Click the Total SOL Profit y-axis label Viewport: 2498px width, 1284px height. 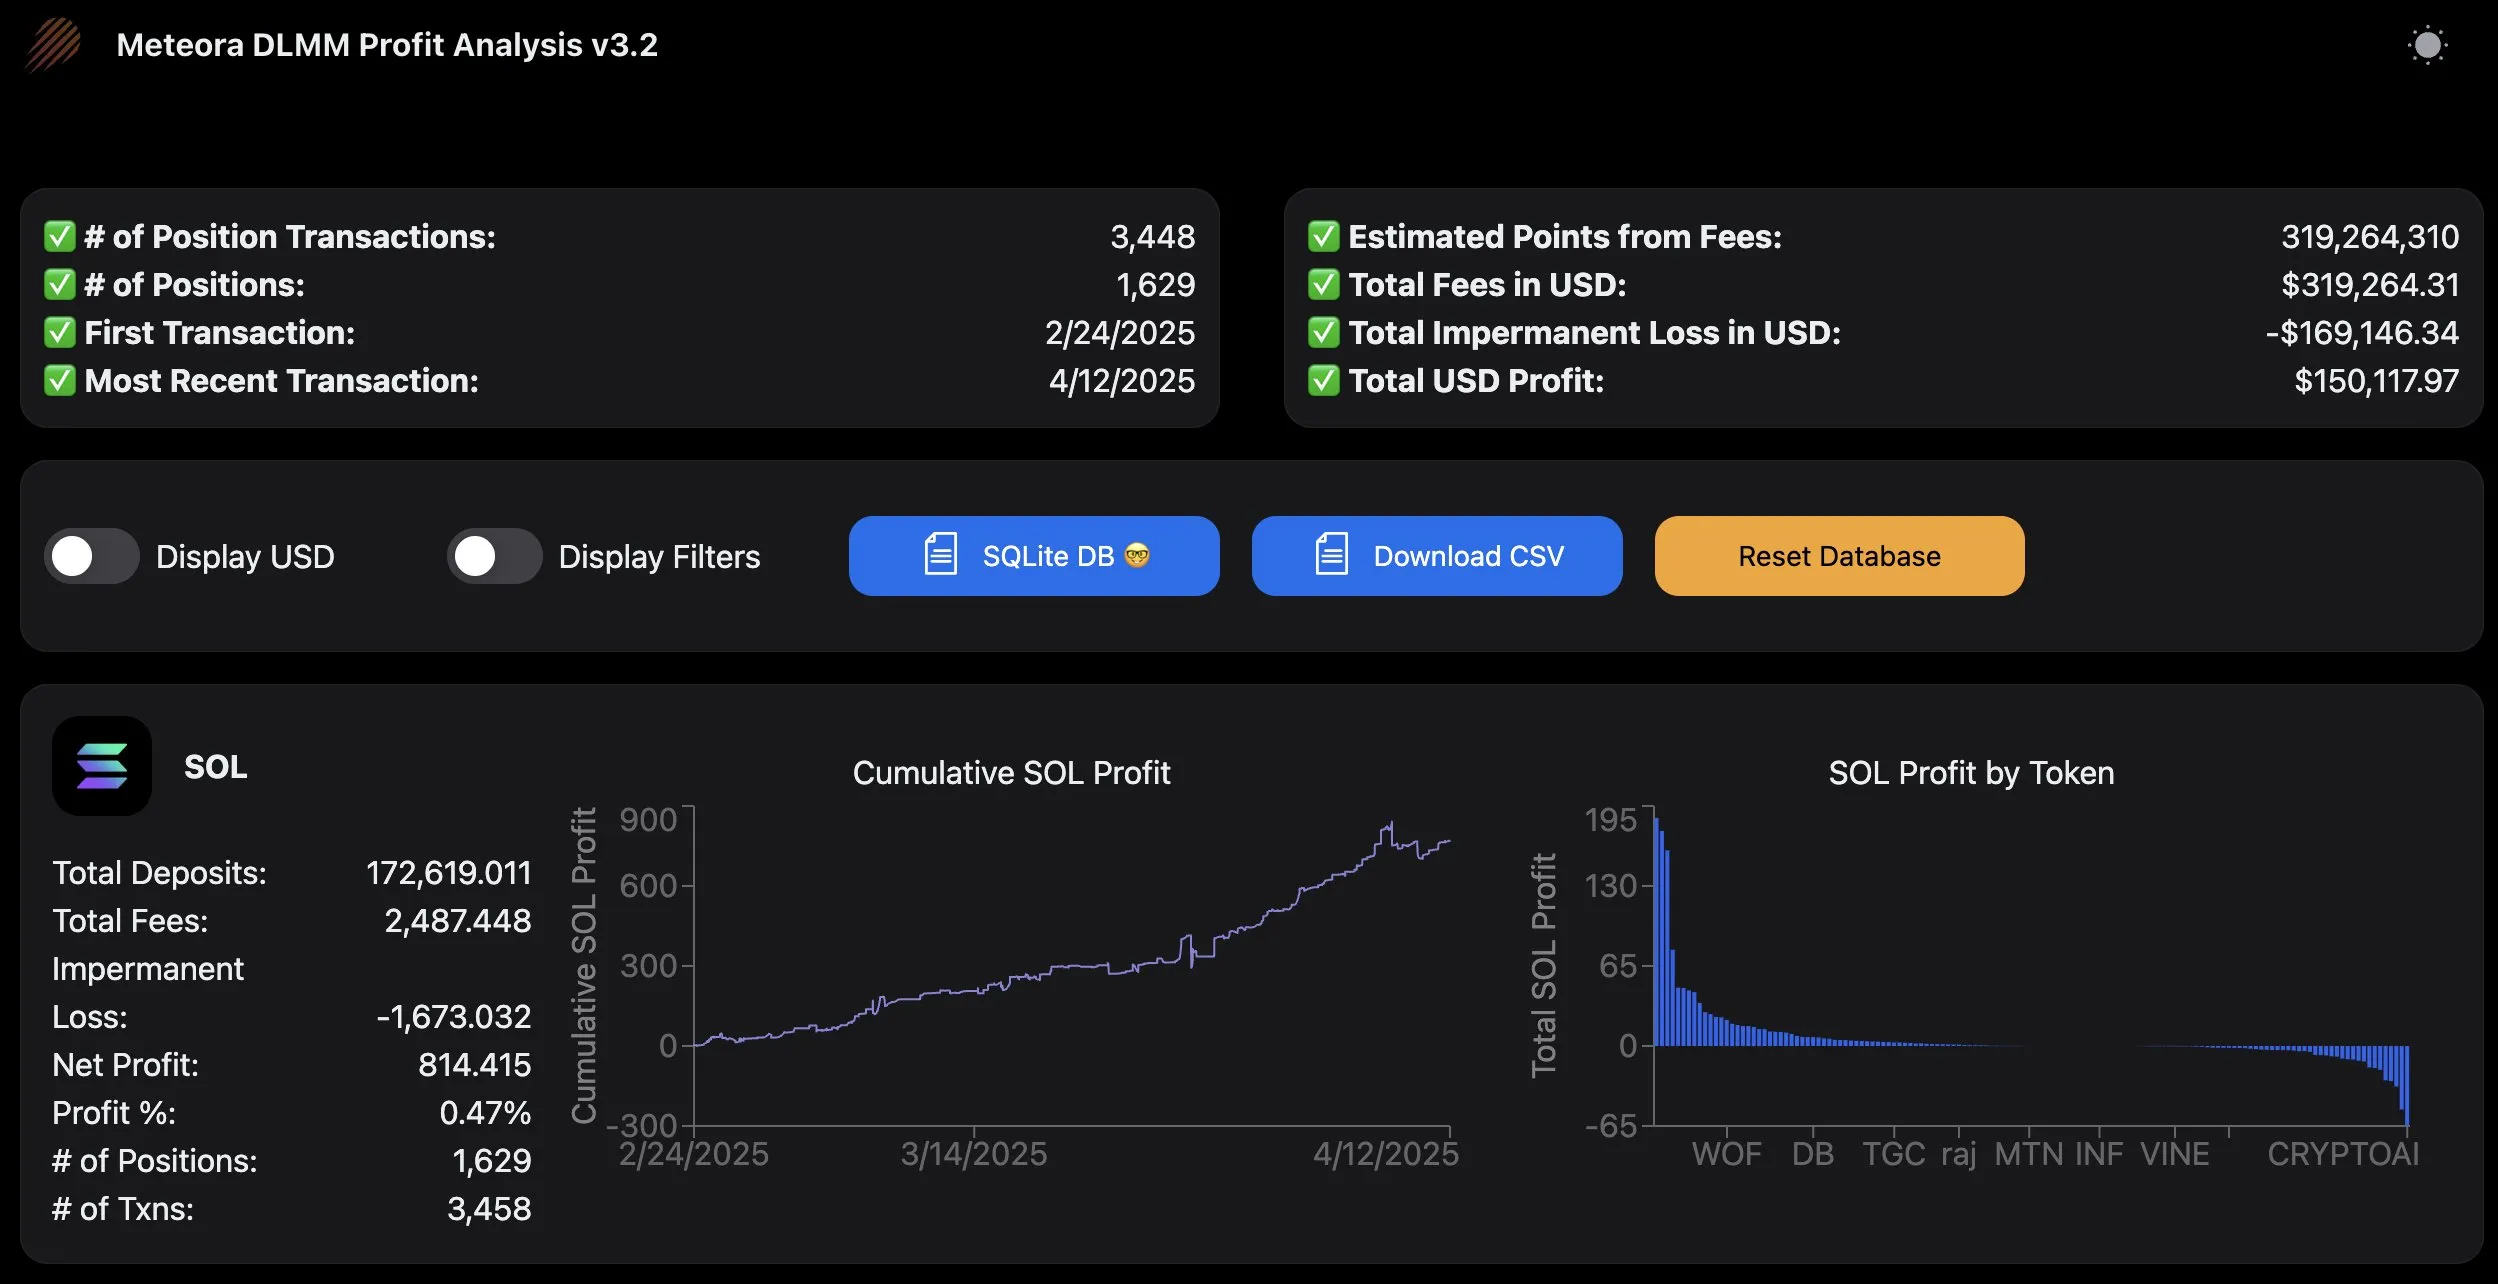[1543, 965]
